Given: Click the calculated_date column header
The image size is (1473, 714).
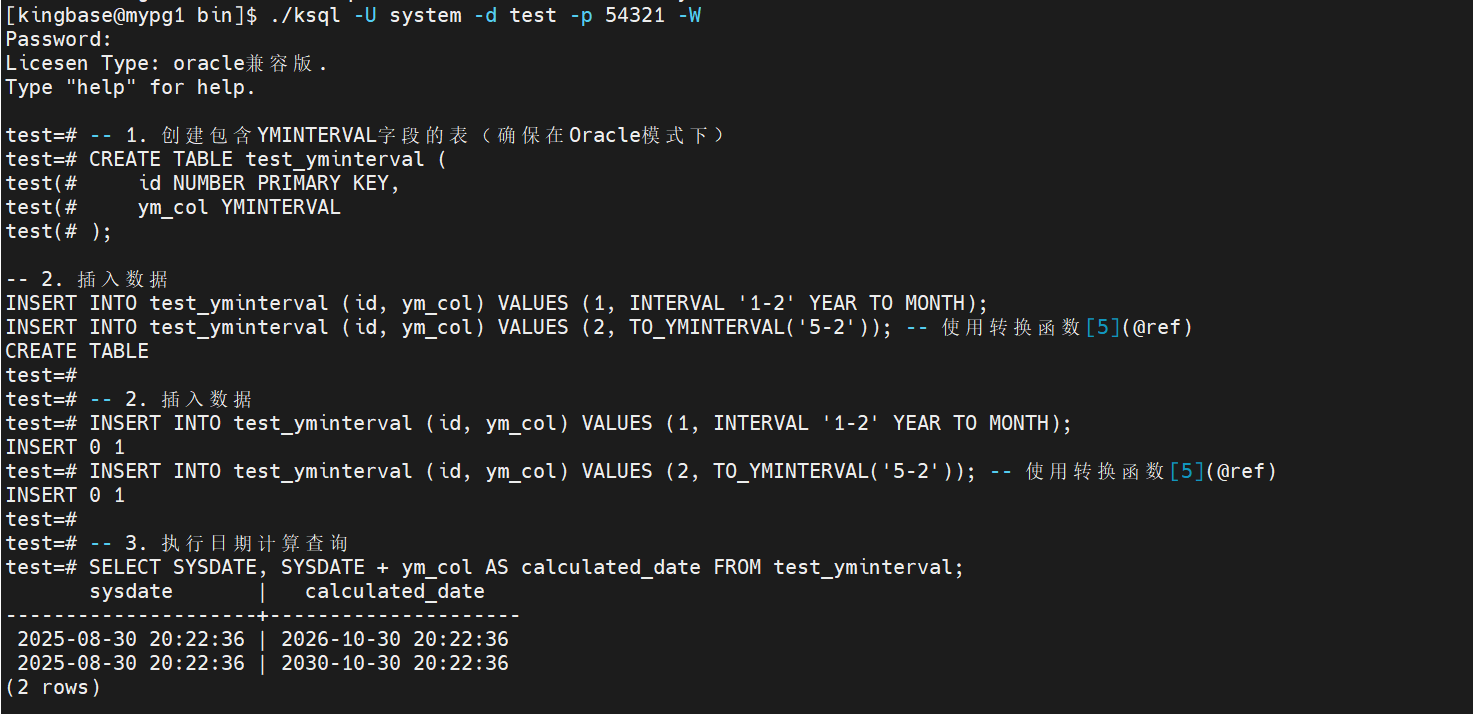Looking at the screenshot, I should tap(395, 591).
